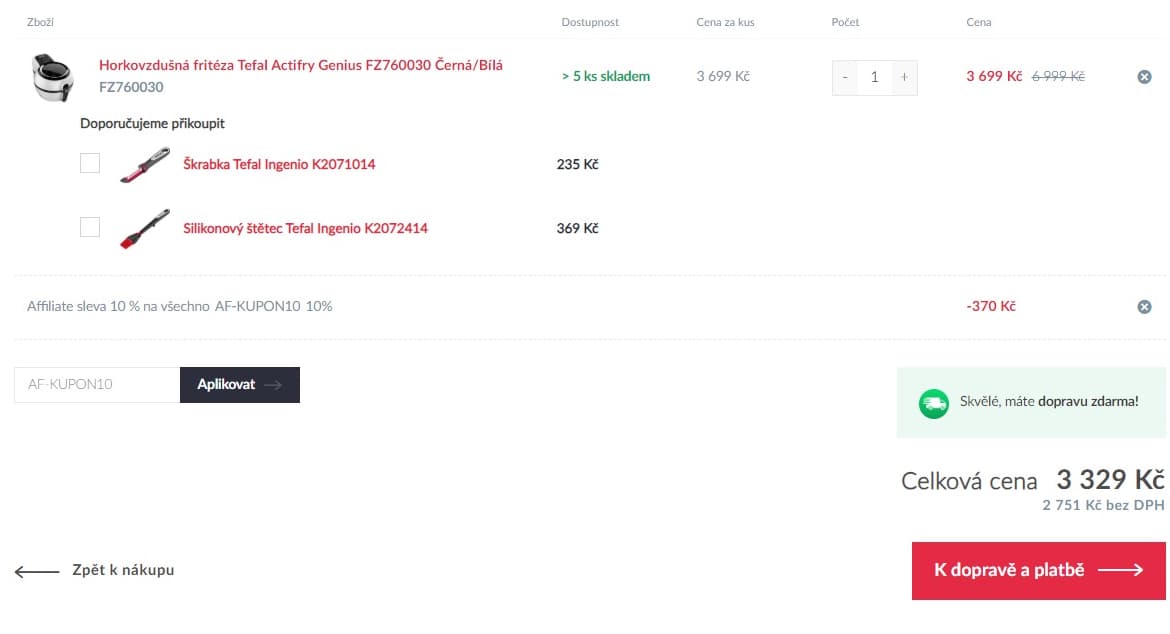This screenshot has width=1170, height=634.
Task: Open Škrabka Tefal Ingenio K2071014 link
Action: (x=279, y=164)
